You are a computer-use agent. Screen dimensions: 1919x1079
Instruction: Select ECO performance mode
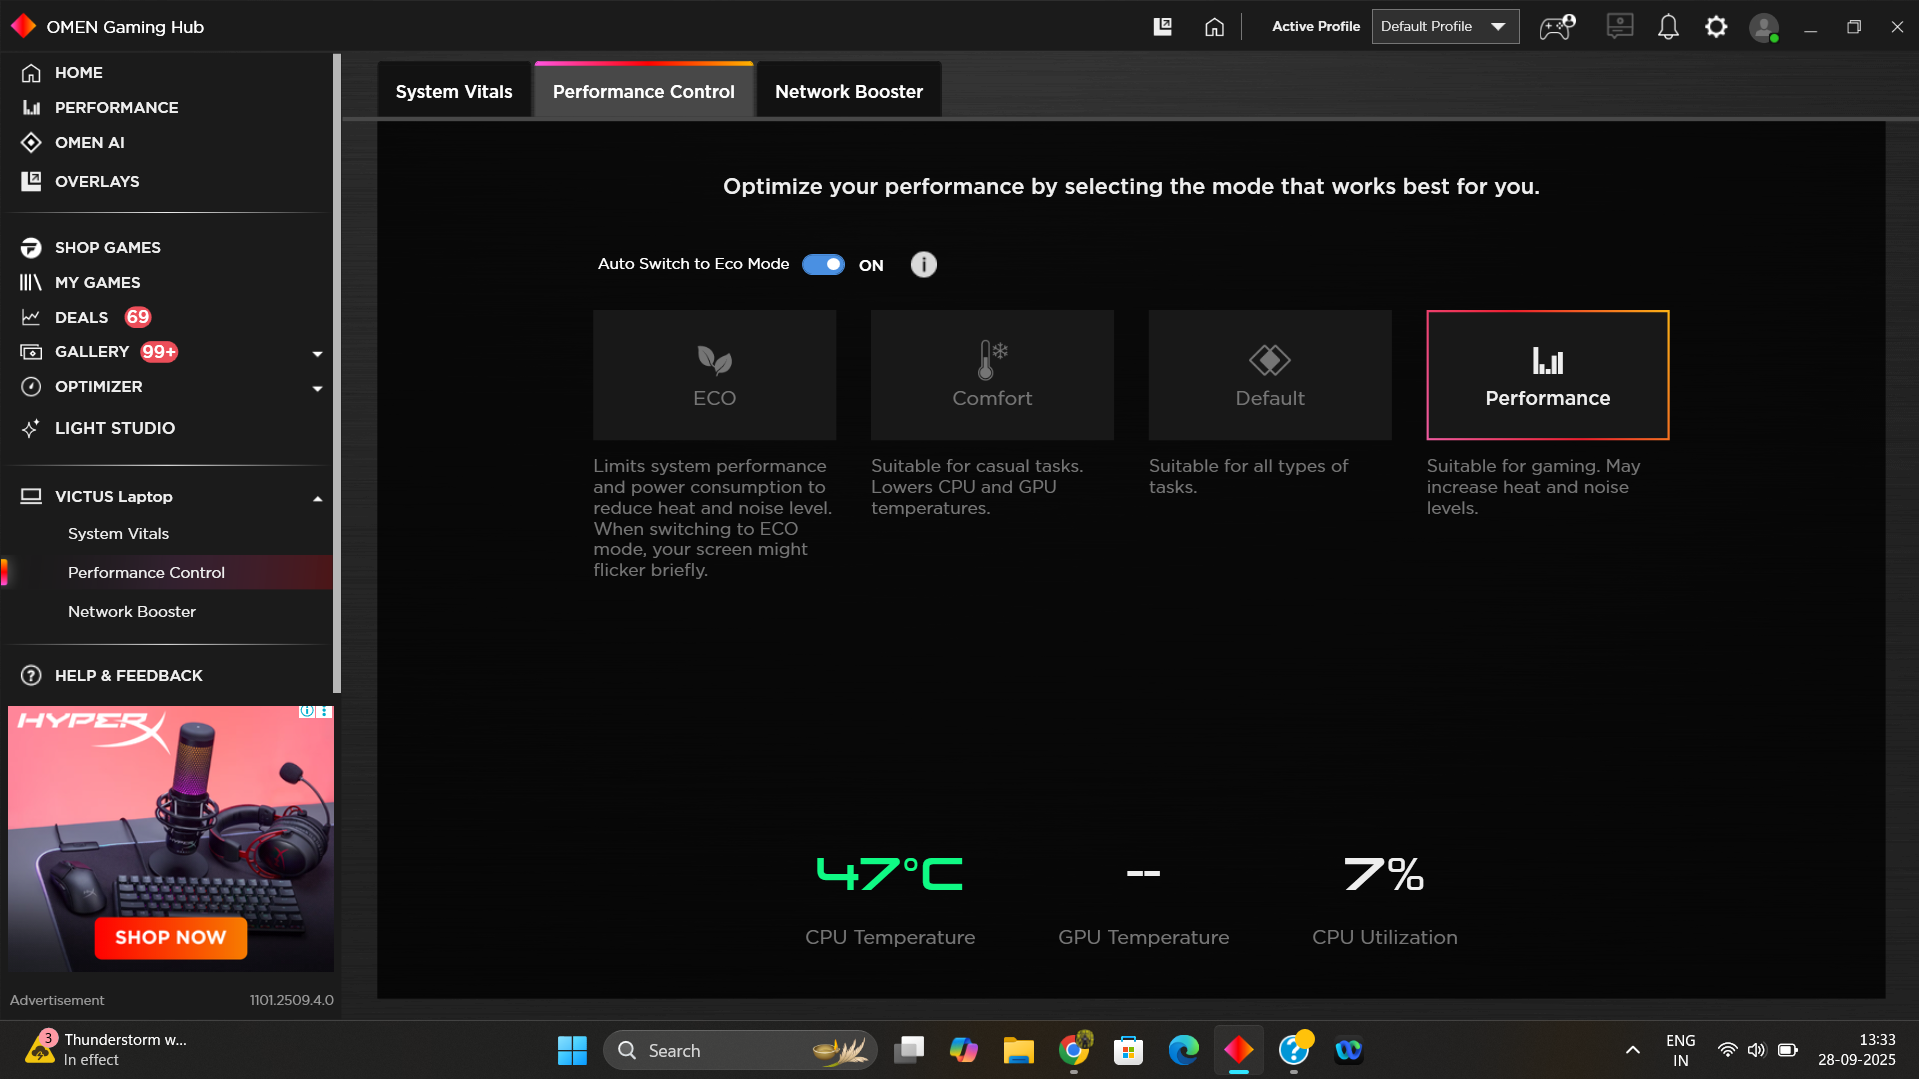pyautogui.click(x=714, y=375)
